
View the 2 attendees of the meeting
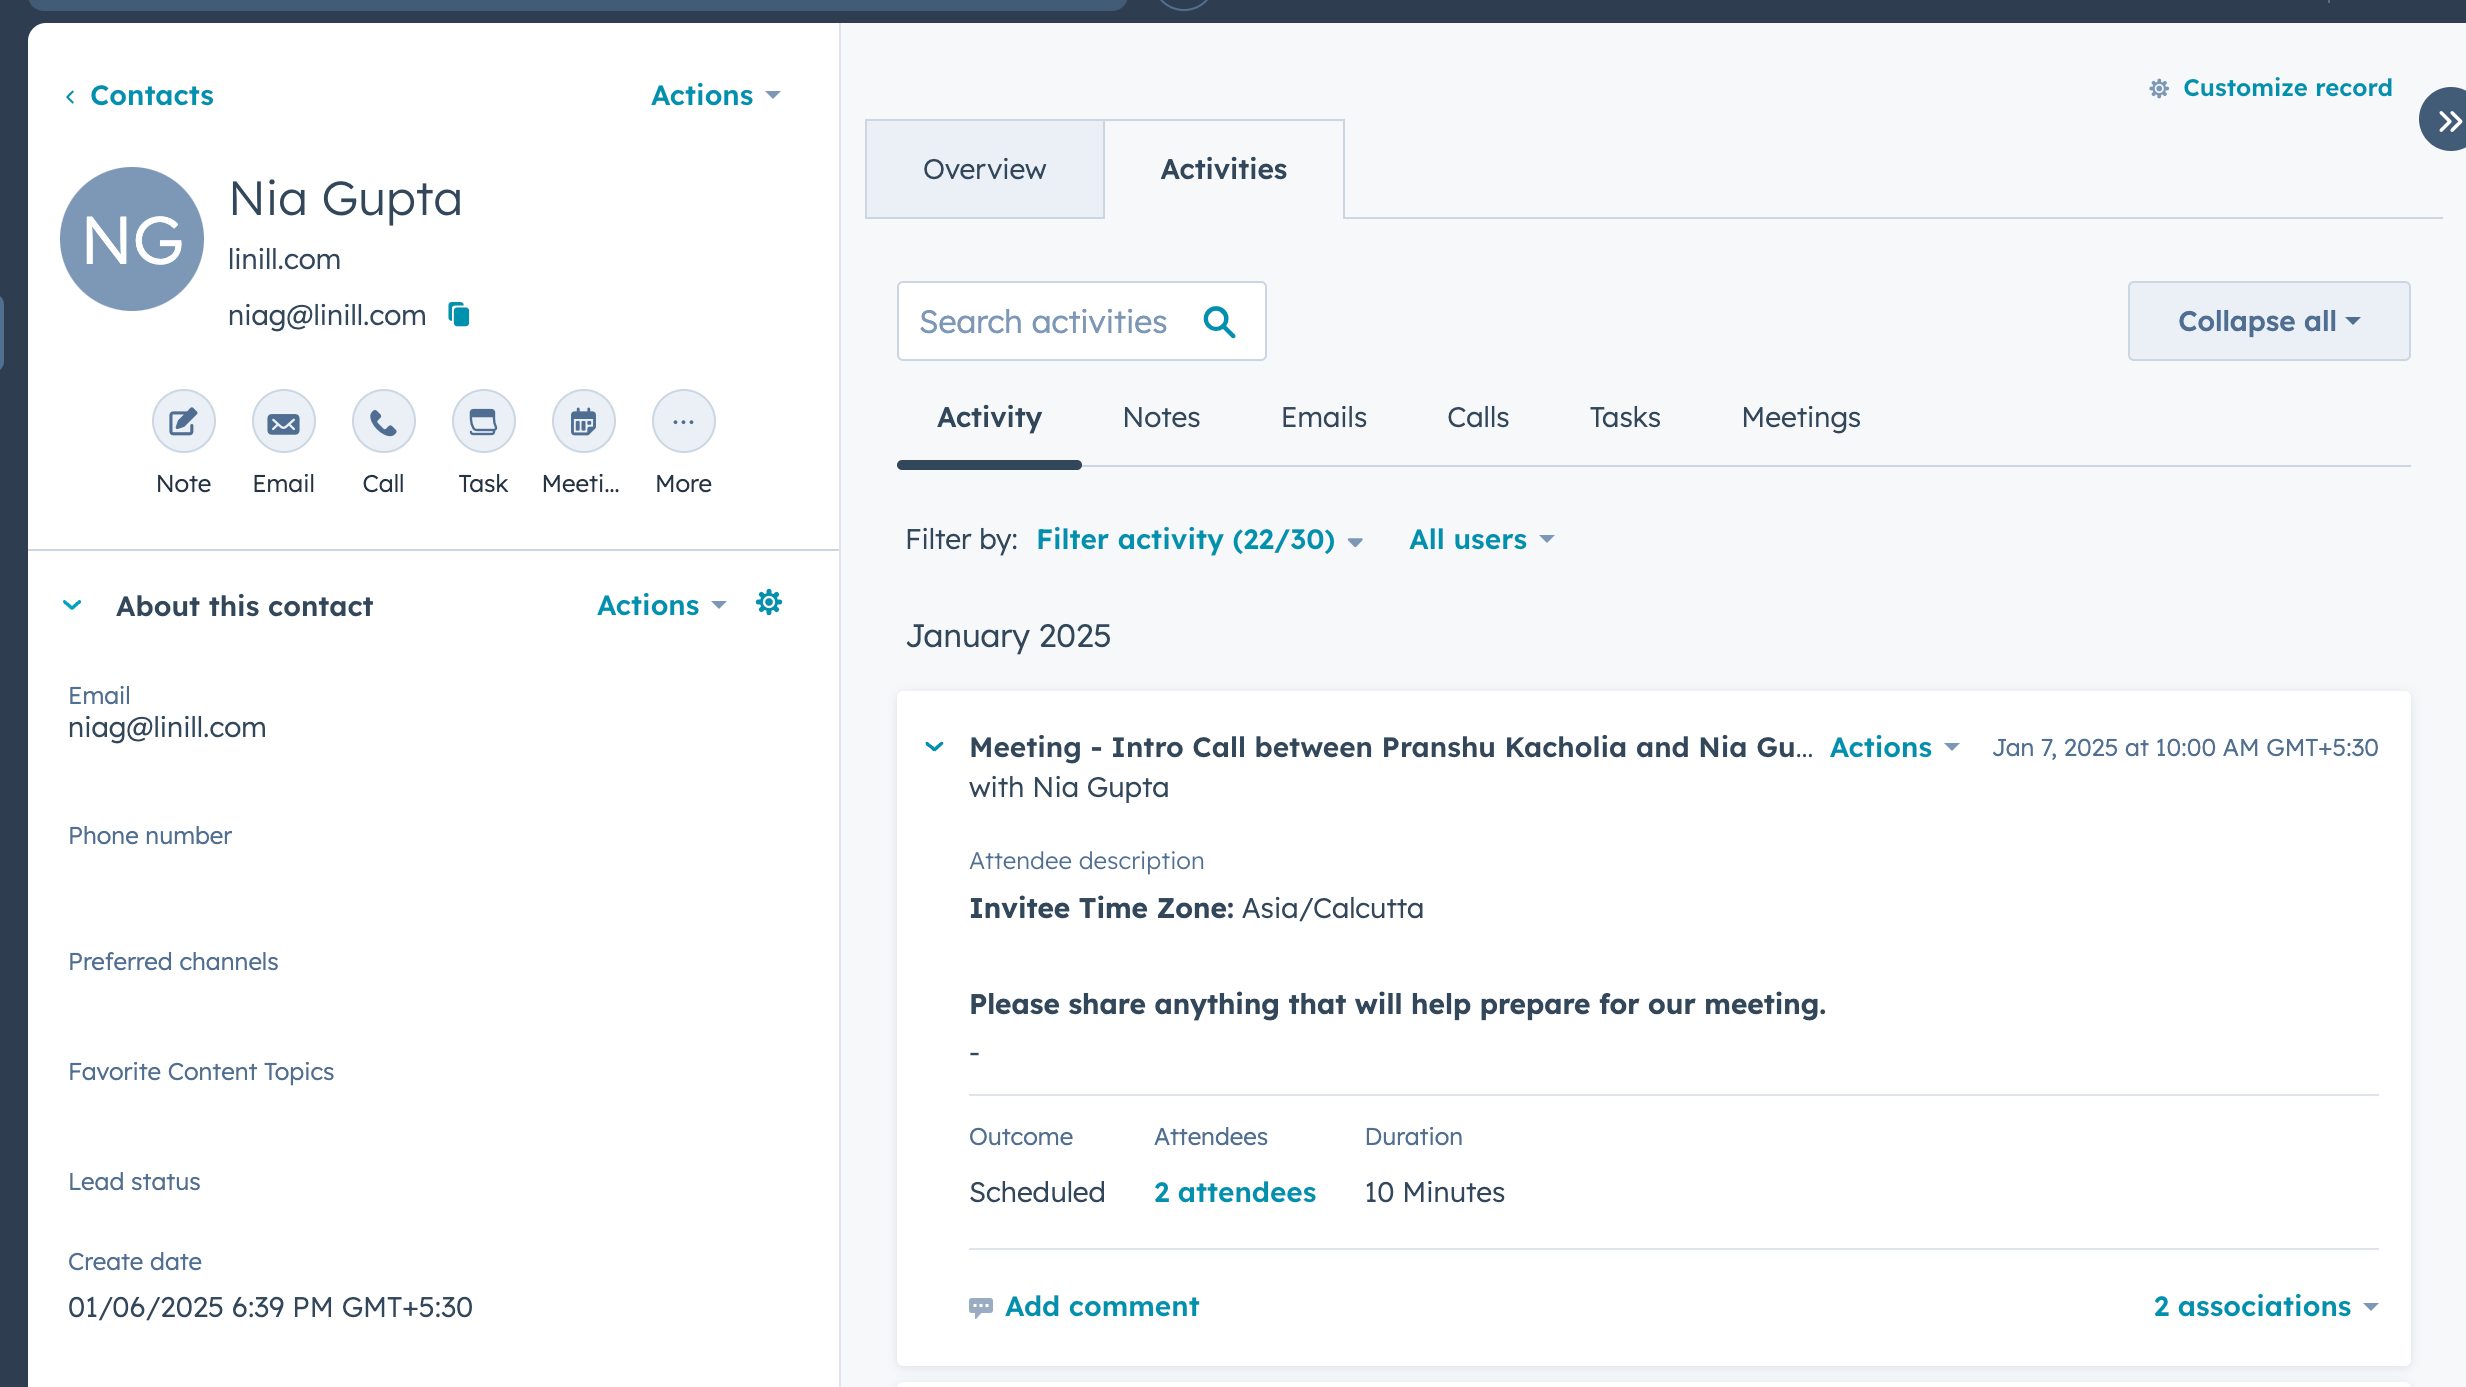[x=1234, y=1191]
